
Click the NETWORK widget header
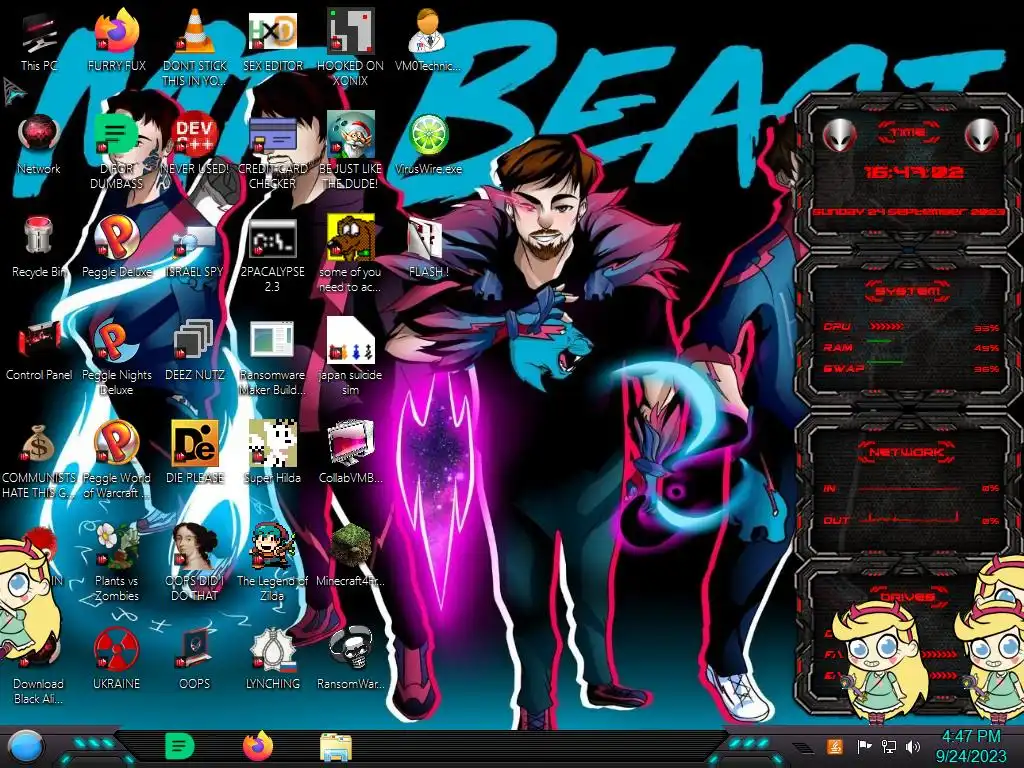[907, 452]
